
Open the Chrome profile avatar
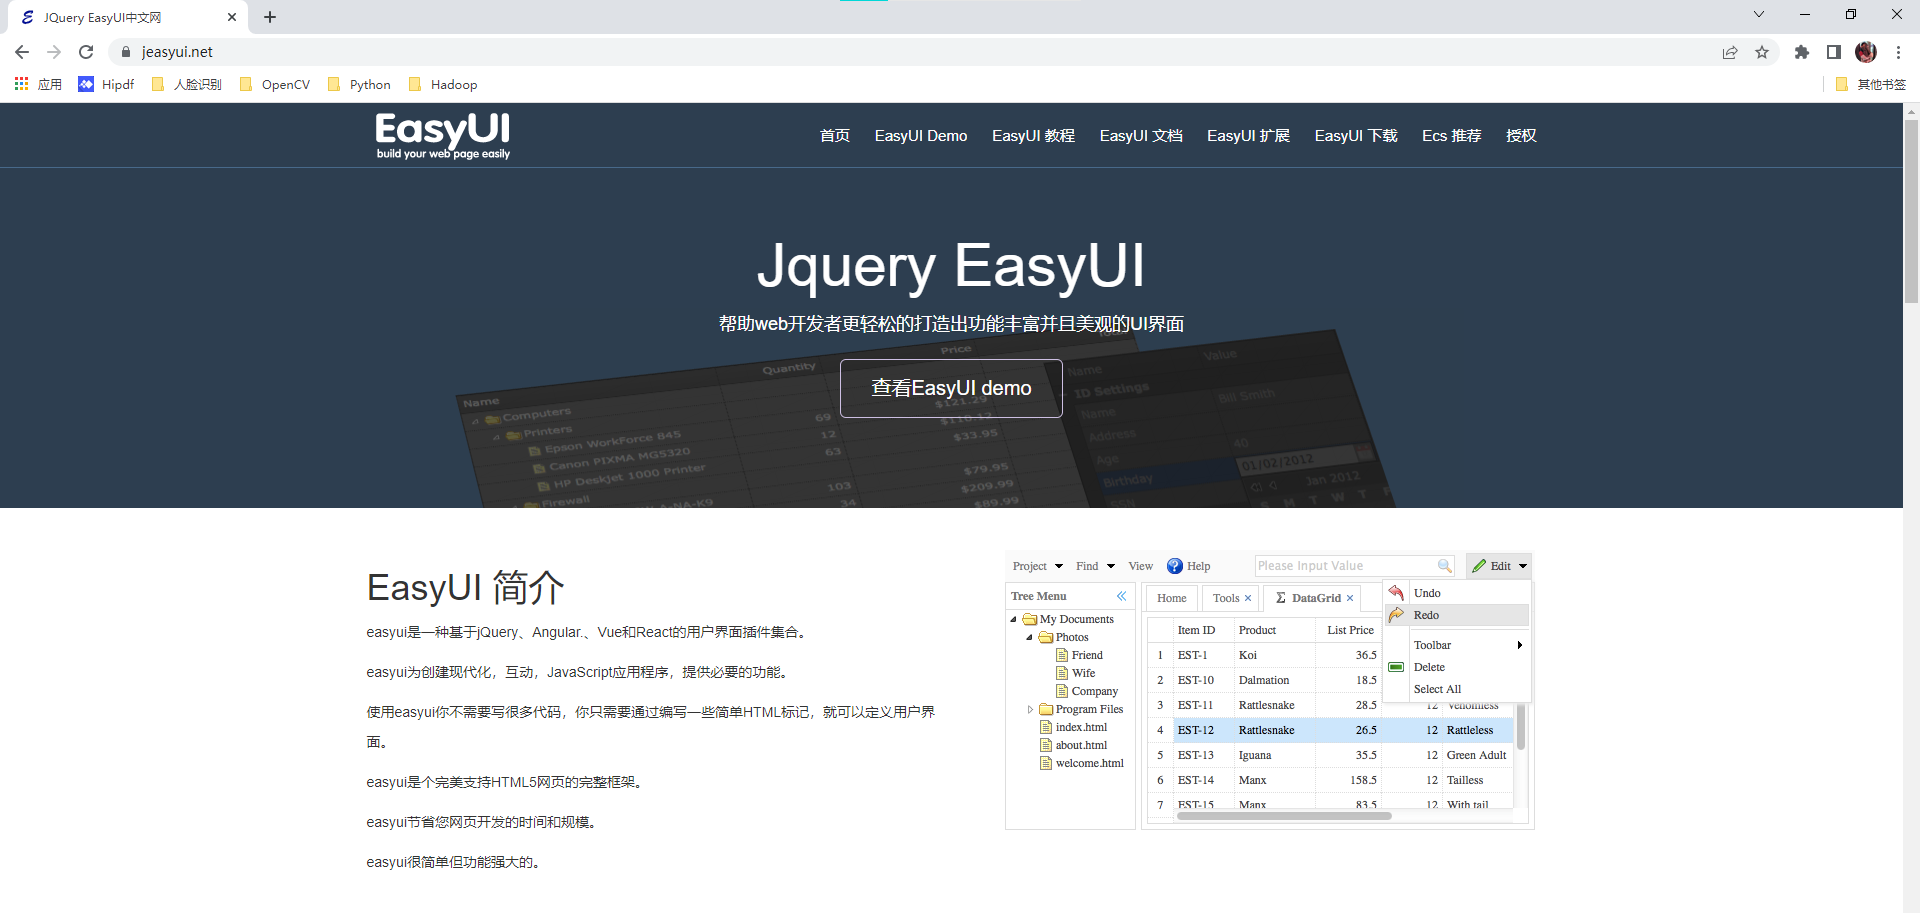tap(1866, 52)
